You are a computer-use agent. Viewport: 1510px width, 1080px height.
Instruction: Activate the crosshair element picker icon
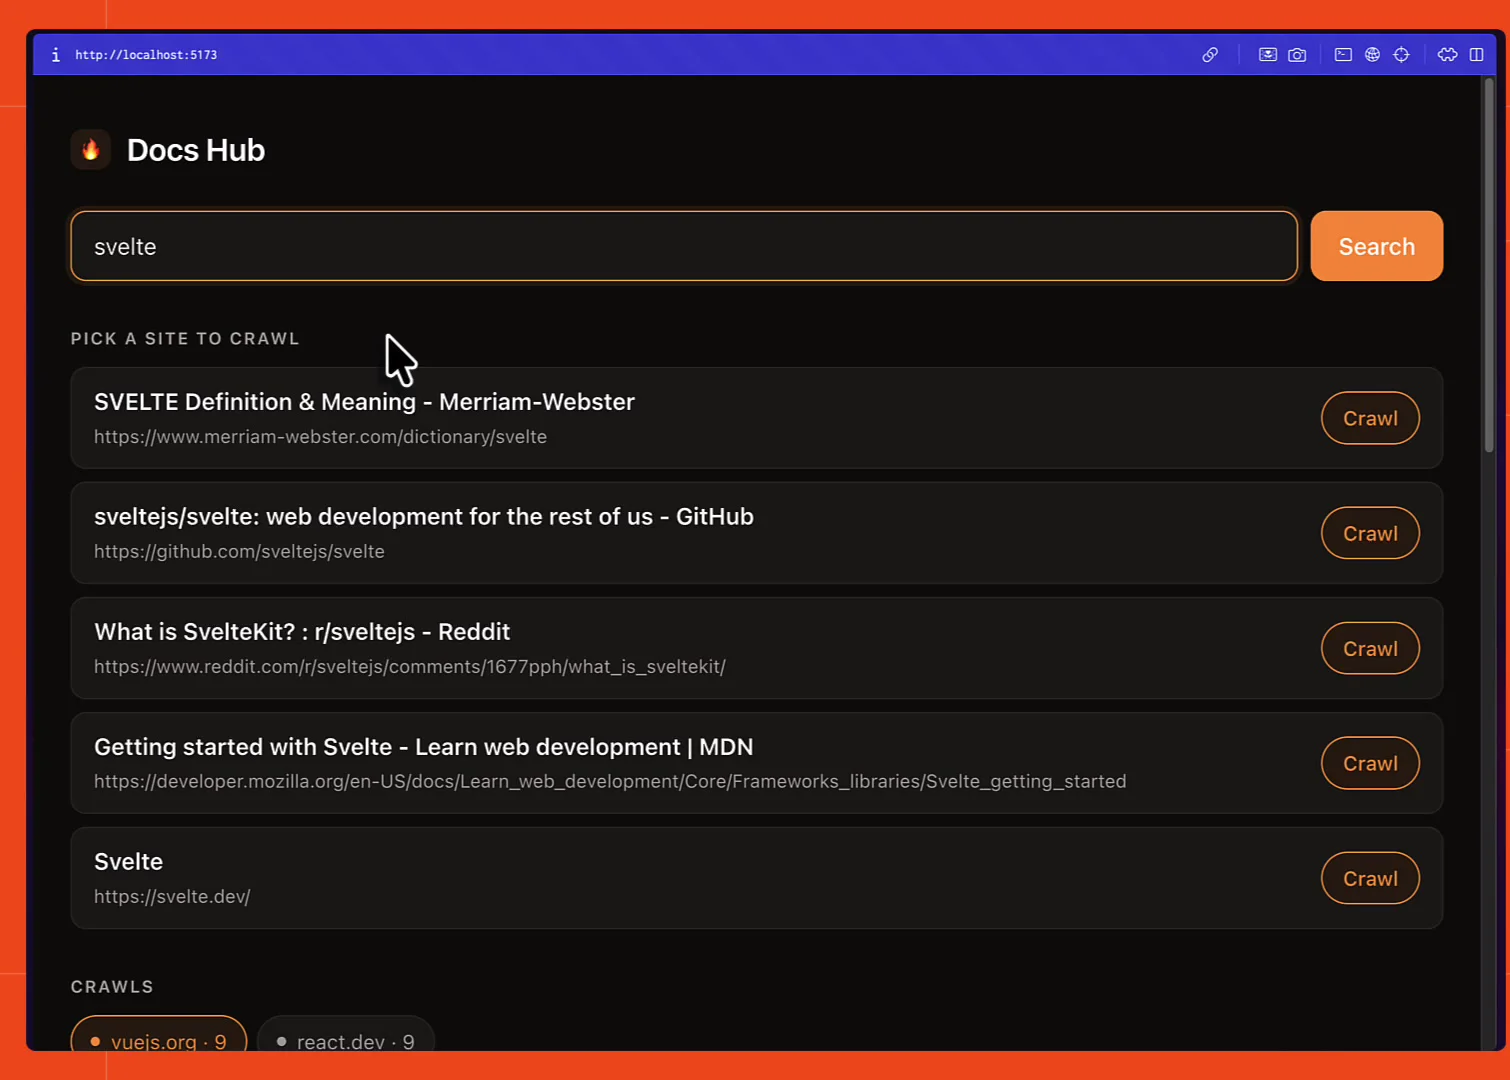[1401, 55]
